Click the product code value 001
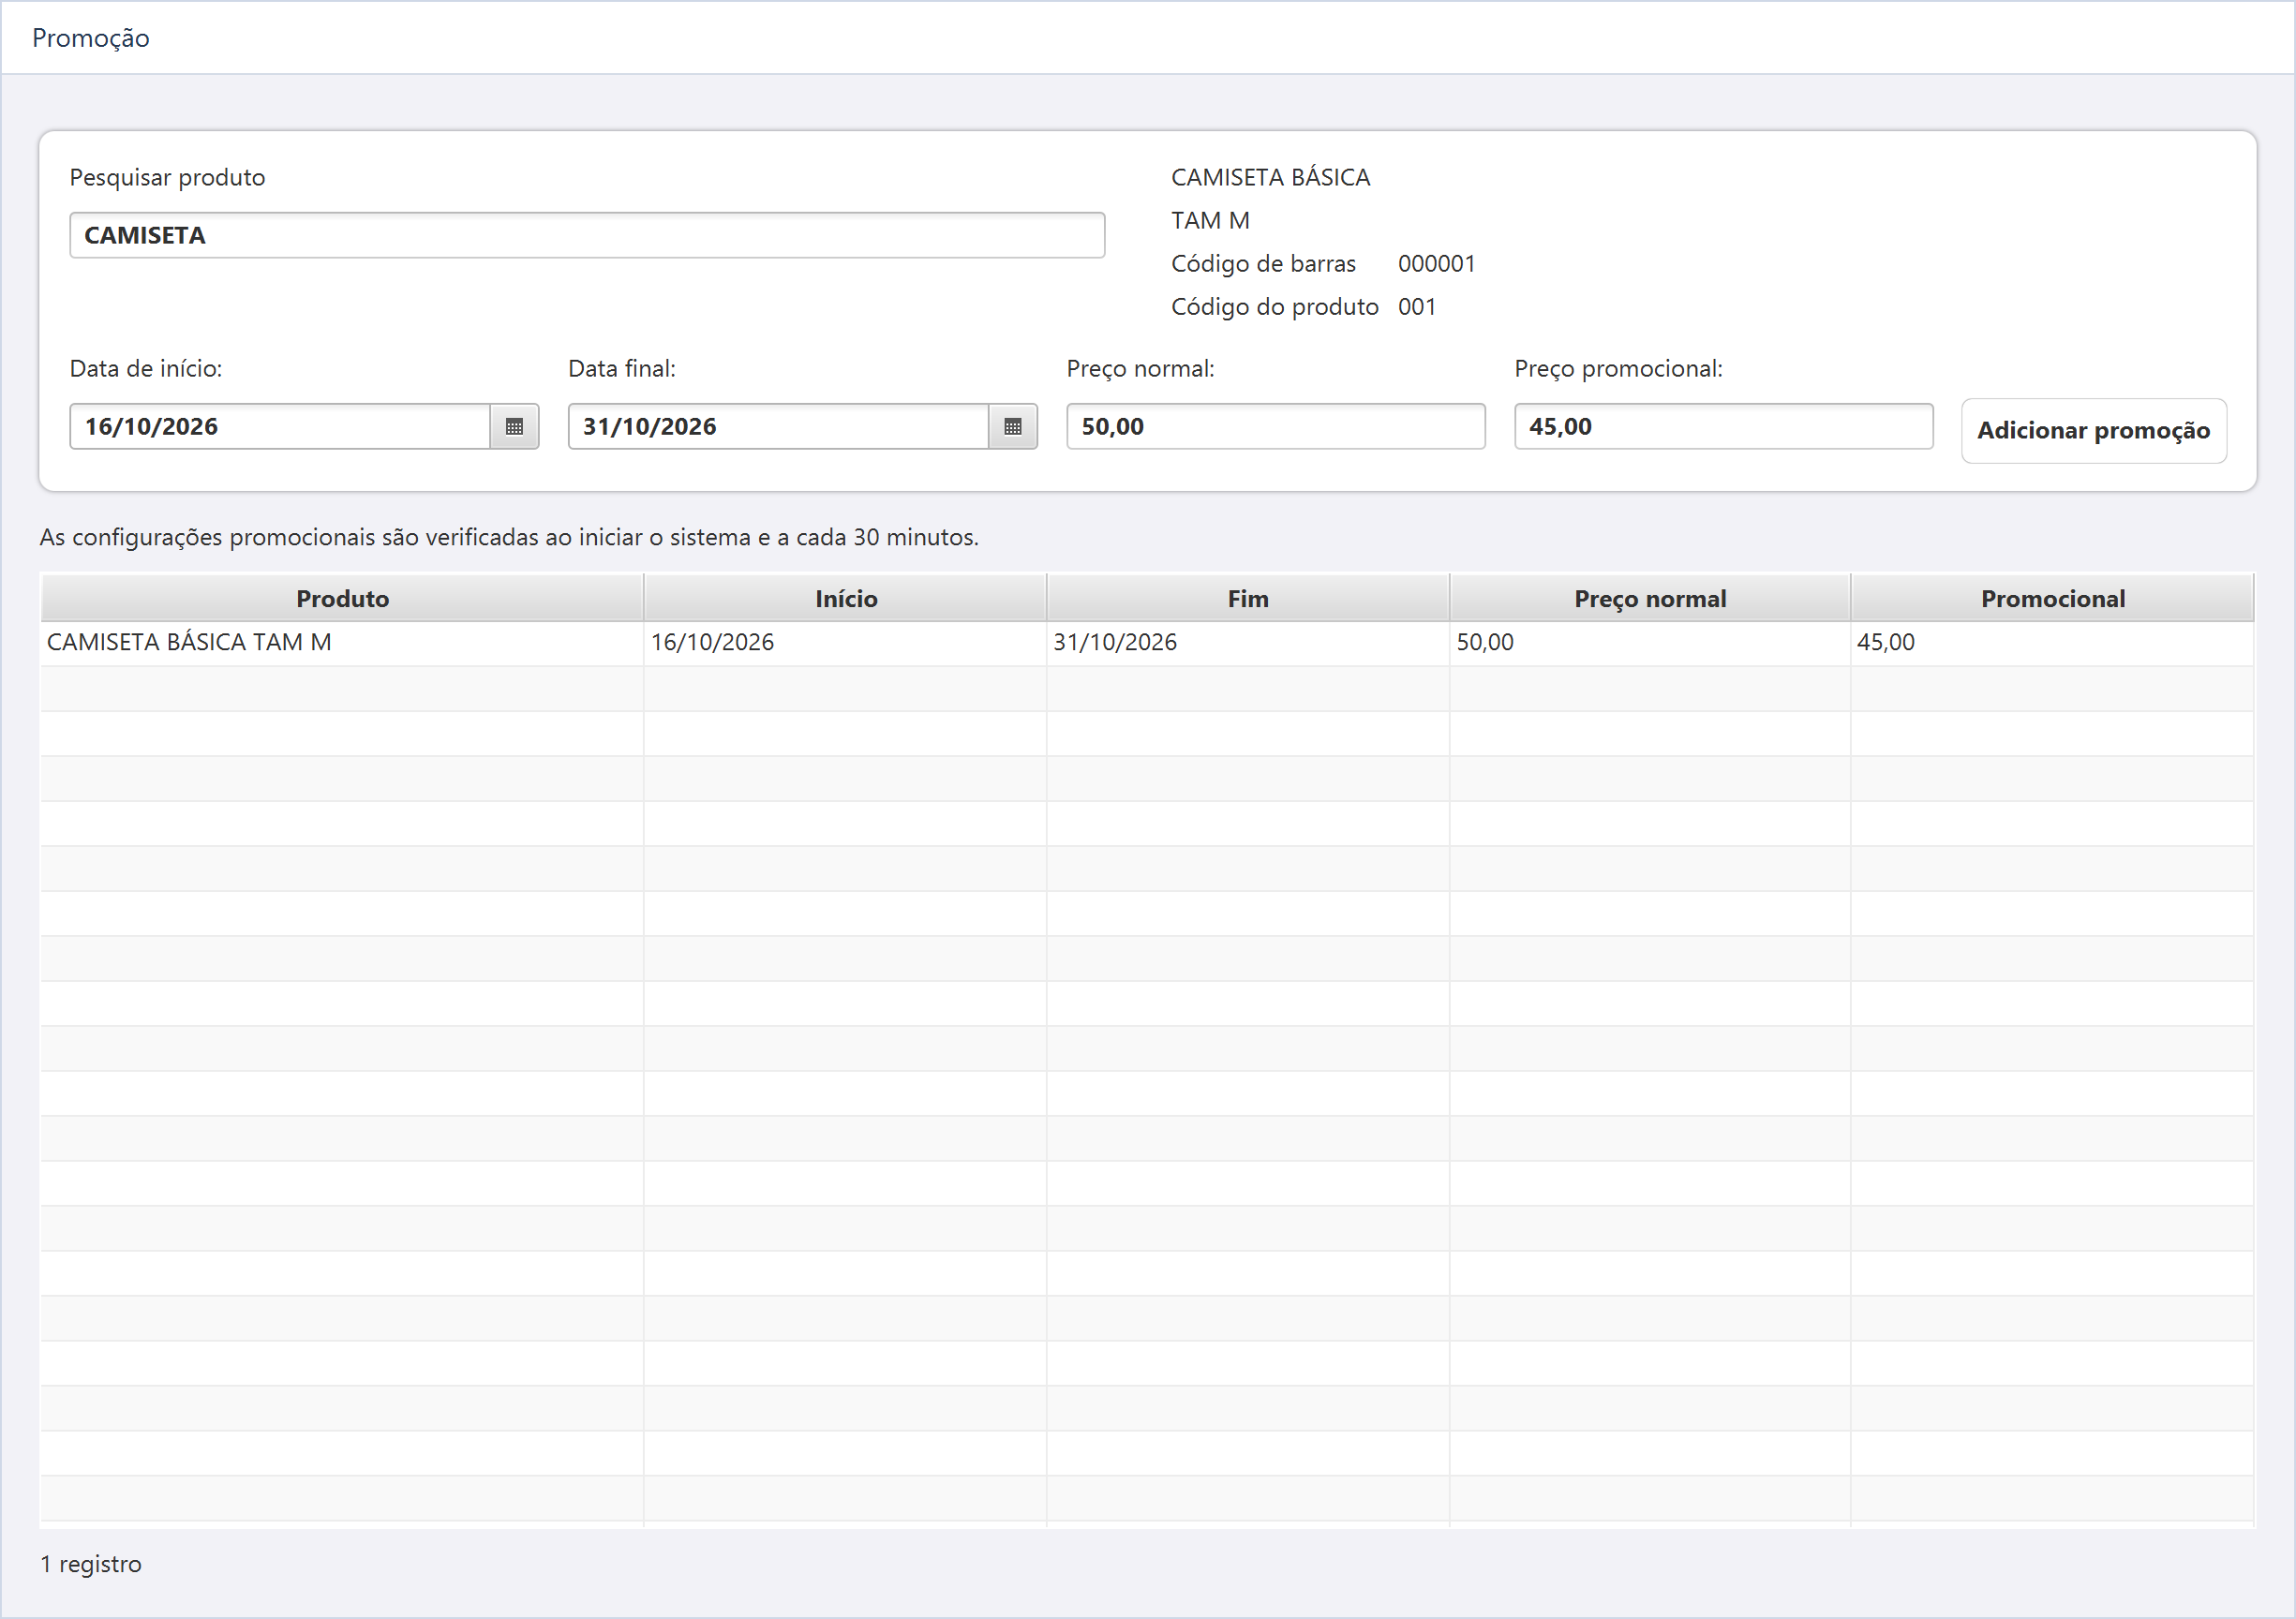The image size is (2296, 1619). point(1416,307)
